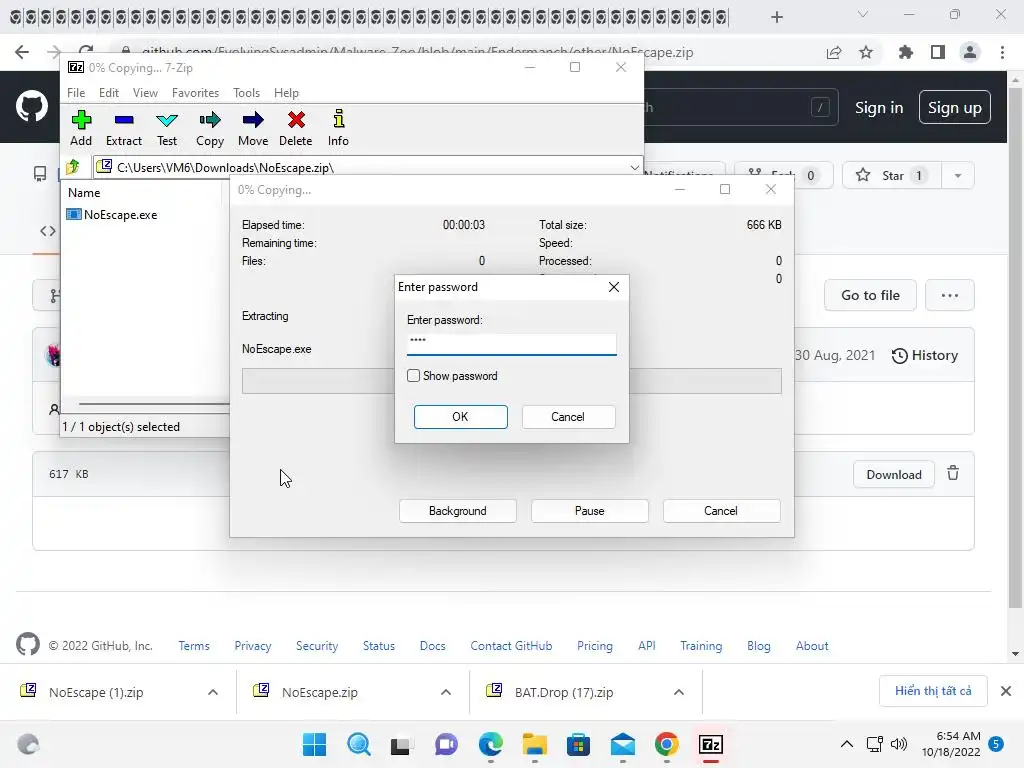Click the Sign up button on GitHub
The height and width of the screenshot is (768, 1024).
pyautogui.click(x=955, y=108)
